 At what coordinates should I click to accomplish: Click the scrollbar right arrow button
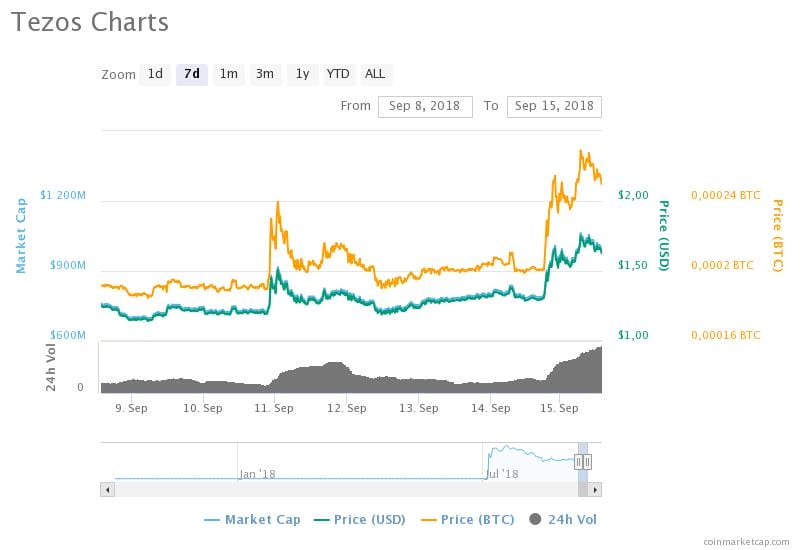[595, 489]
